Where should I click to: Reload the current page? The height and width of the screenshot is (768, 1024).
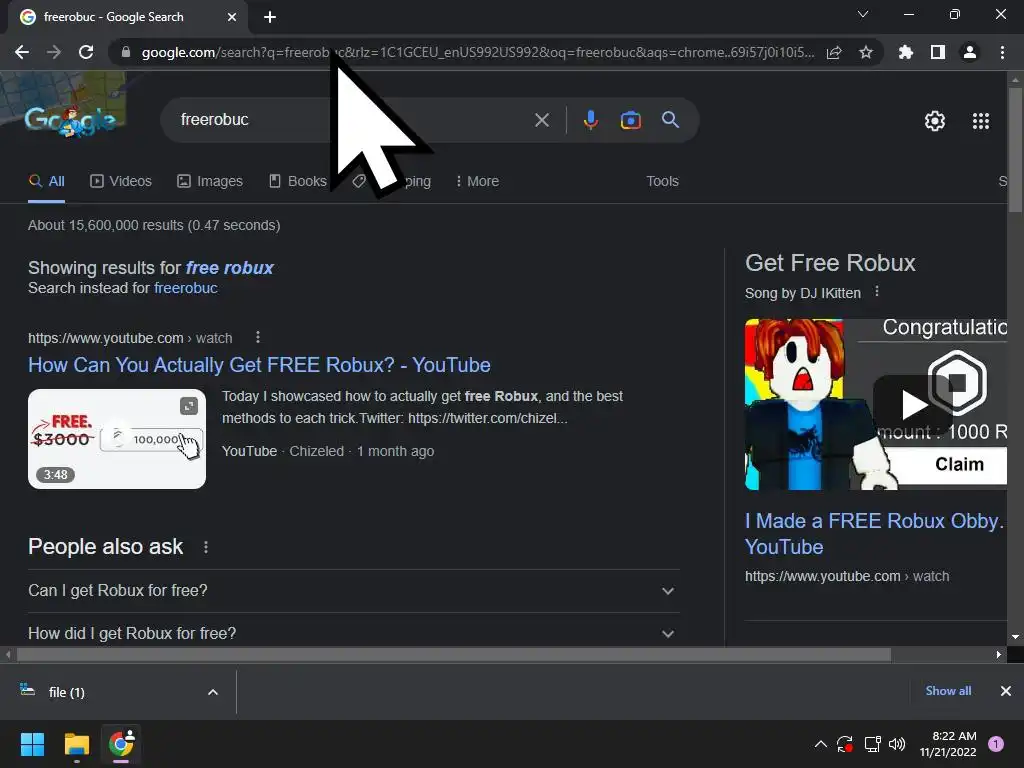coord(86,52)
